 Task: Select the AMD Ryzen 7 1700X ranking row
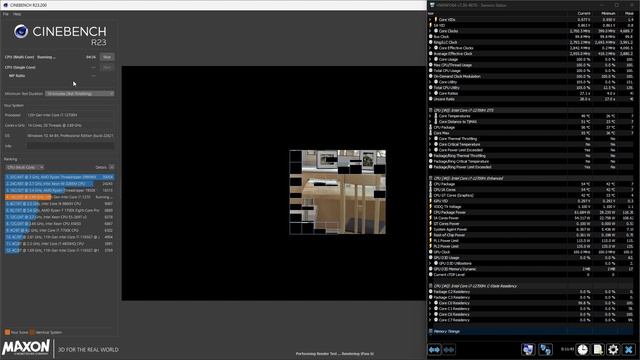[60, 210]
